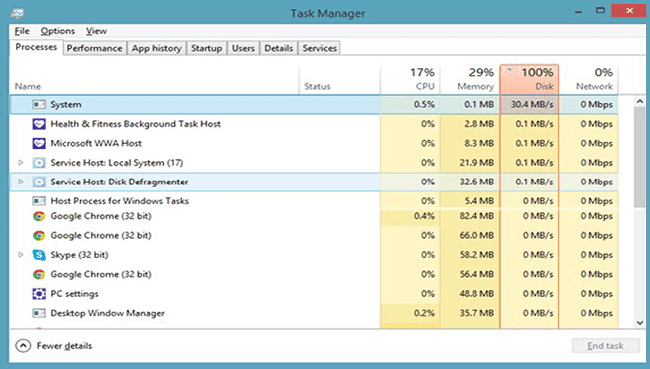Click the 0.4% CPU value for Chrome
Screen dimensions: 650x369
tap(424, 216)
